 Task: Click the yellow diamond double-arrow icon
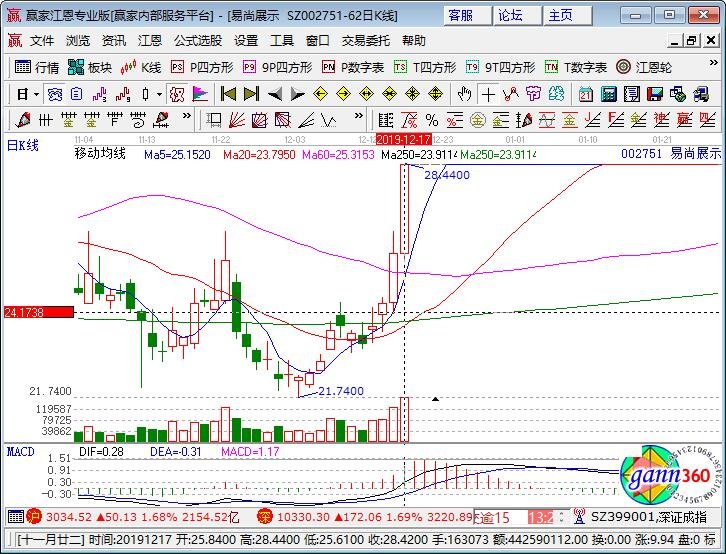pyautogui.click(x=366, y=94)
